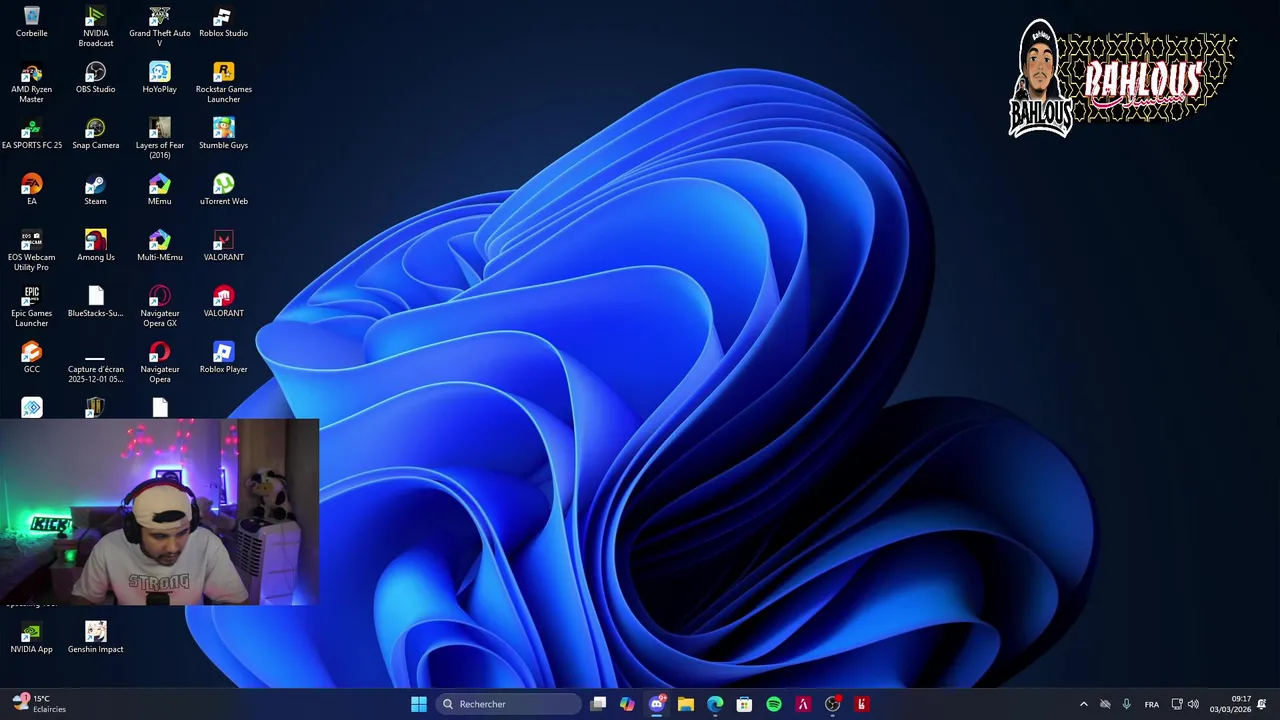Select the BlueStacks-Su... file icon
Viewport: 1280px width, 720px height.
(x=95, y=302)
